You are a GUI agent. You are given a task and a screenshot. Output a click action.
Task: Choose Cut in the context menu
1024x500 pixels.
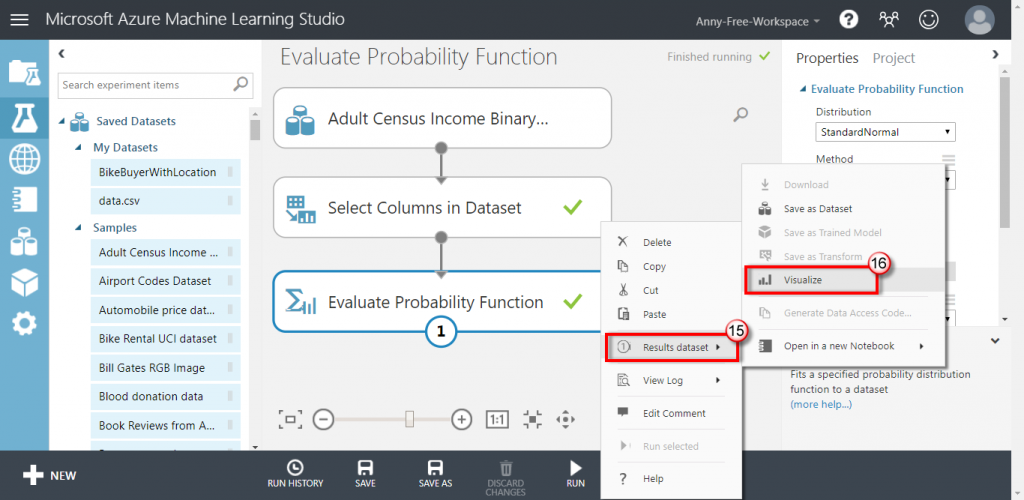[x=671, y=290]
